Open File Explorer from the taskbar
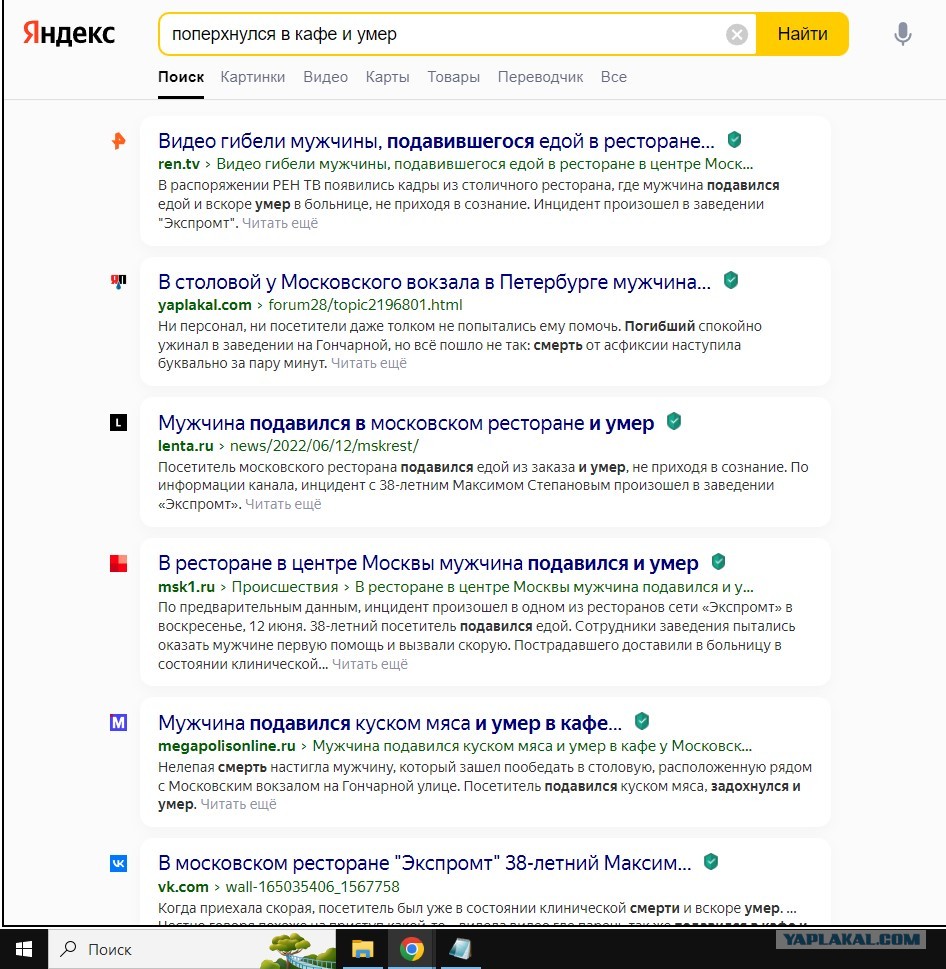 (362, 949)
